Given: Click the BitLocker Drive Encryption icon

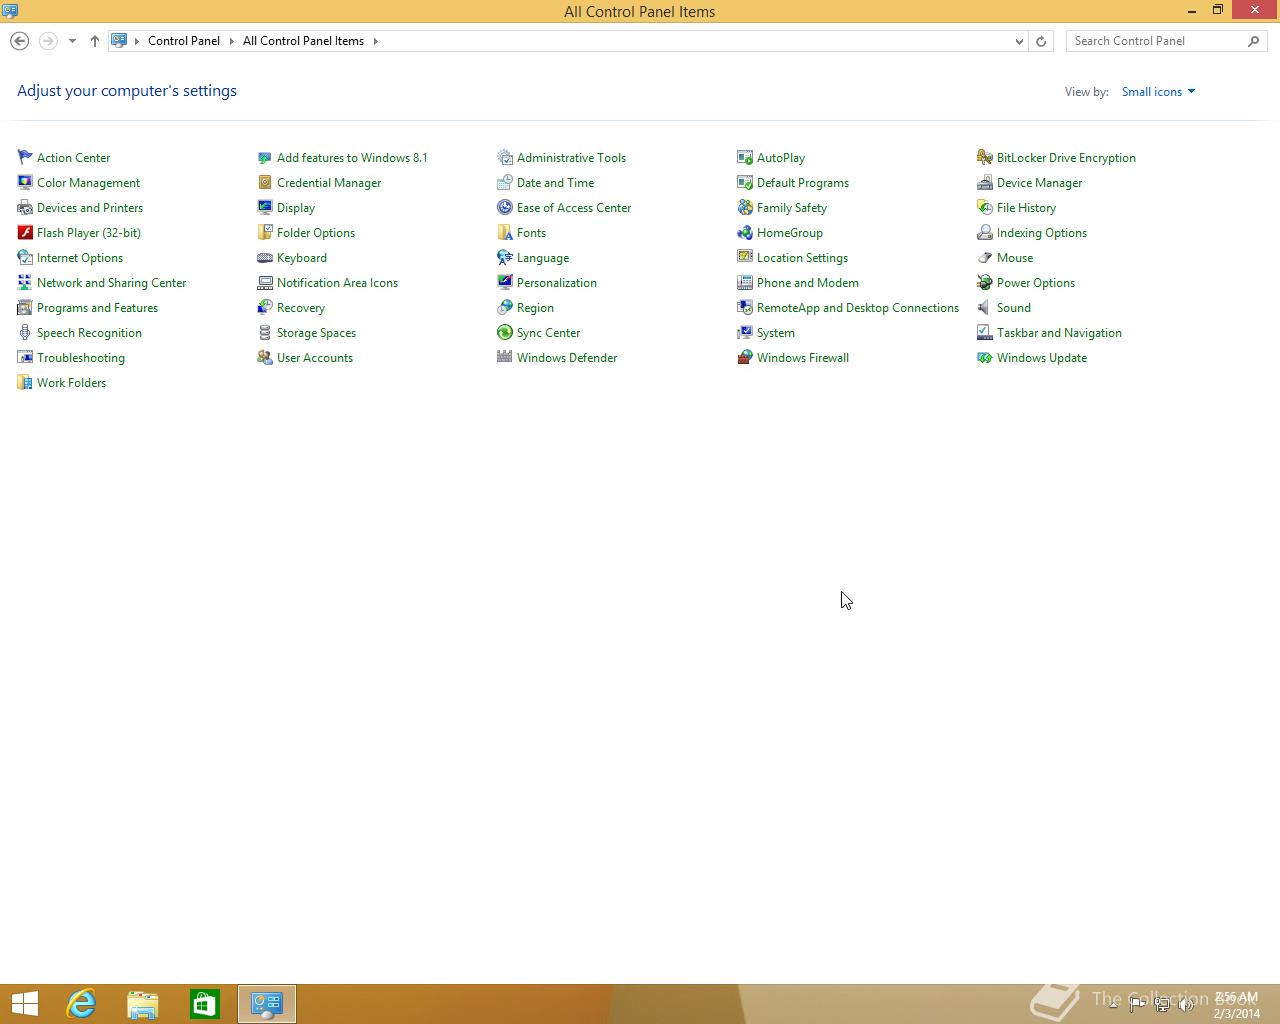Looking at the screenshot, I should pyautogui.click(x=985, y=157).
